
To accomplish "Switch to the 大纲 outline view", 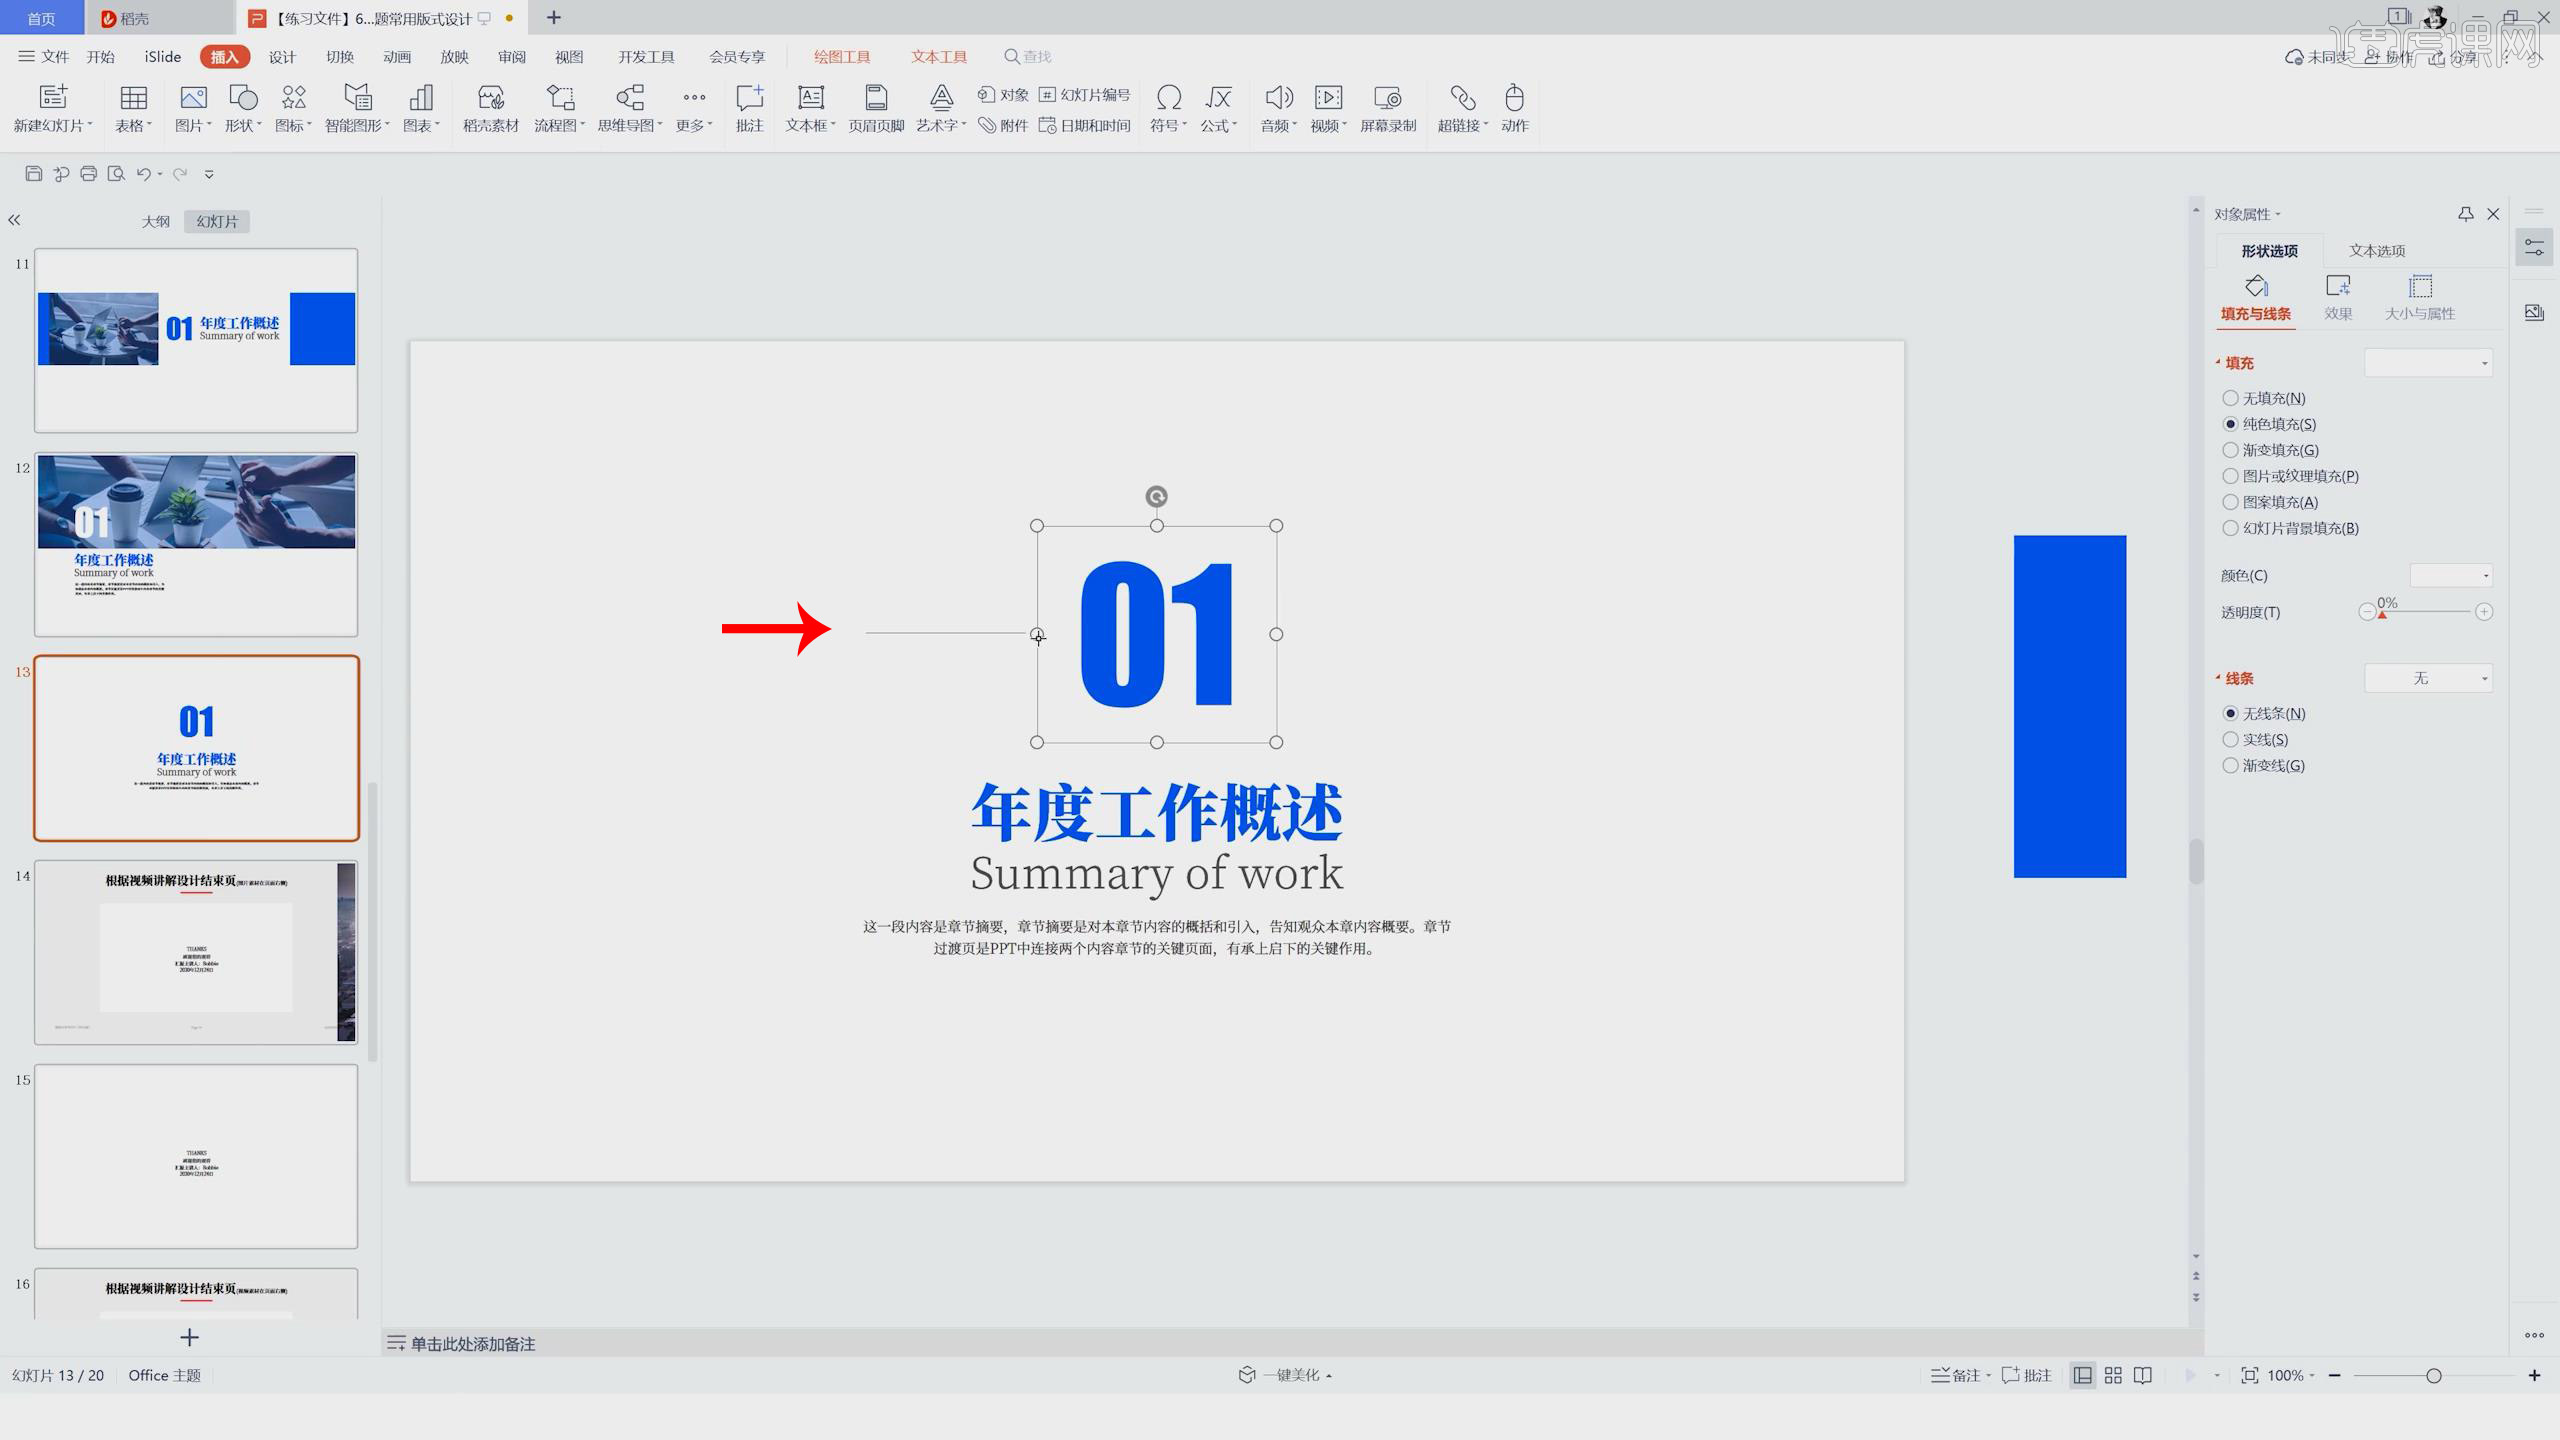I will tap(155, 222).
